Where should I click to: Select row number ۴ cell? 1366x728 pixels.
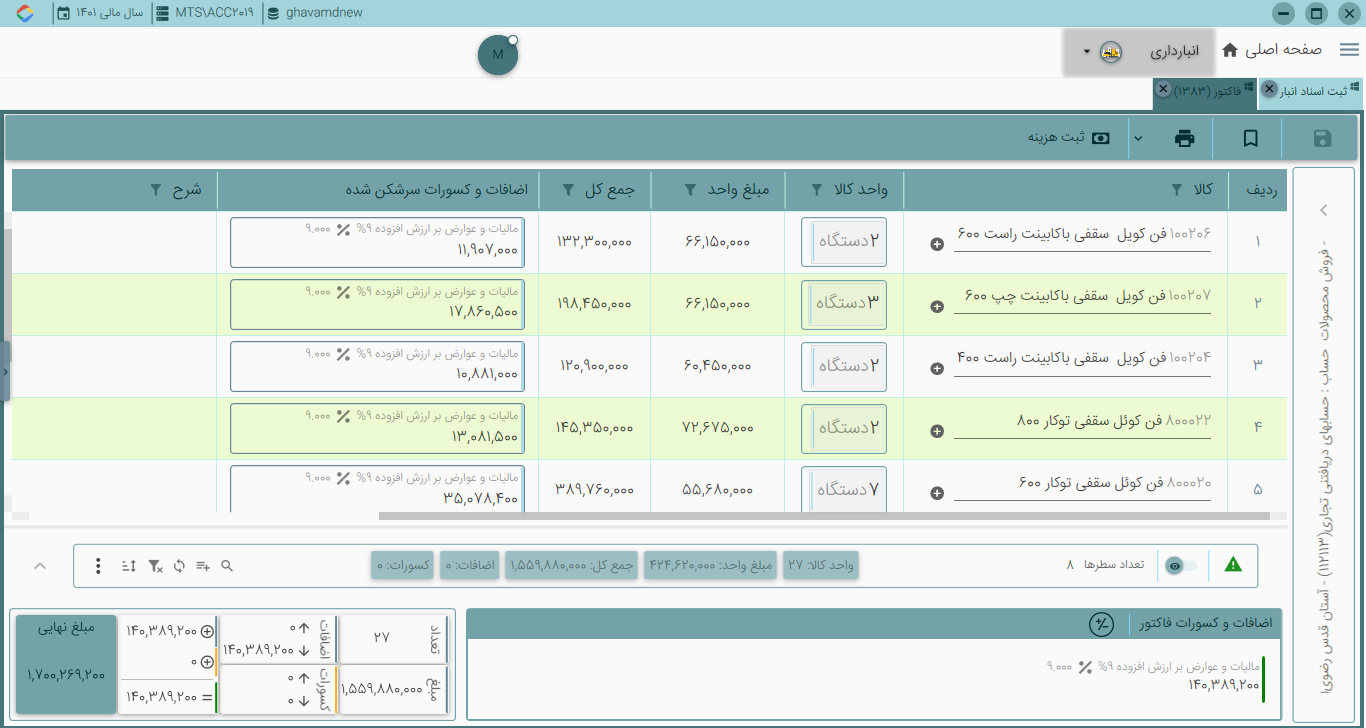[x=1258, y=428]
